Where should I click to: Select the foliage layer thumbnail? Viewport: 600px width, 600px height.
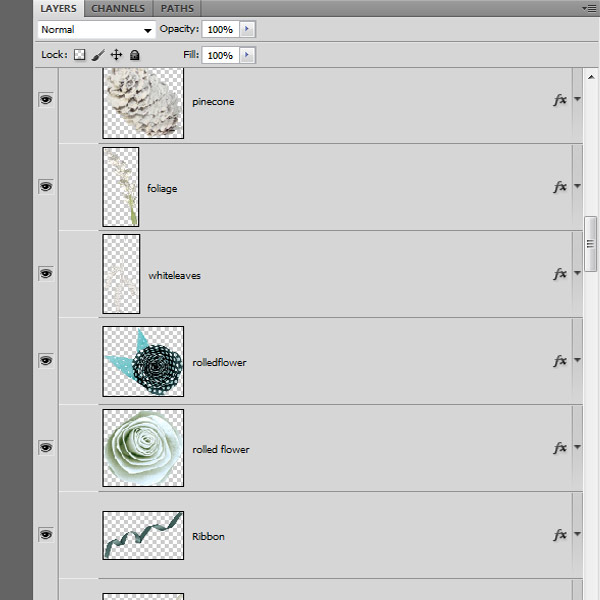pyautogui.click(x=121, y=187)
